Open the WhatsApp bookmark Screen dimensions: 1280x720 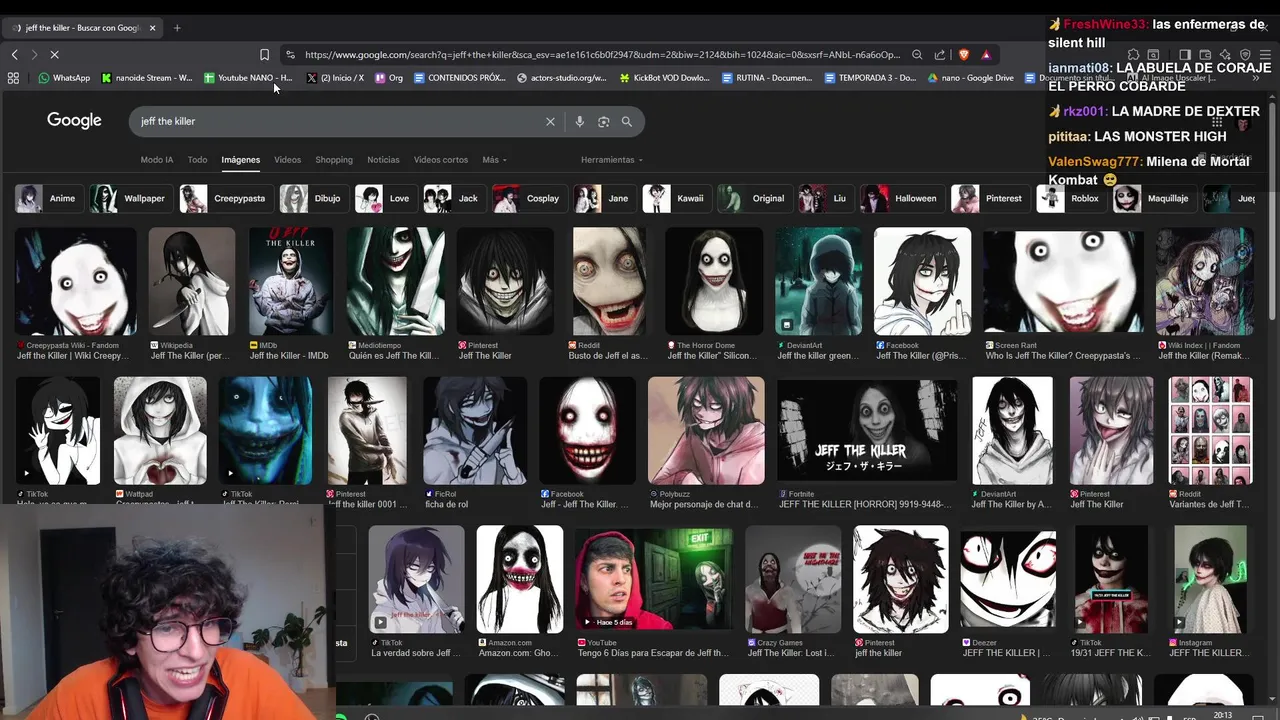point(64,78)
